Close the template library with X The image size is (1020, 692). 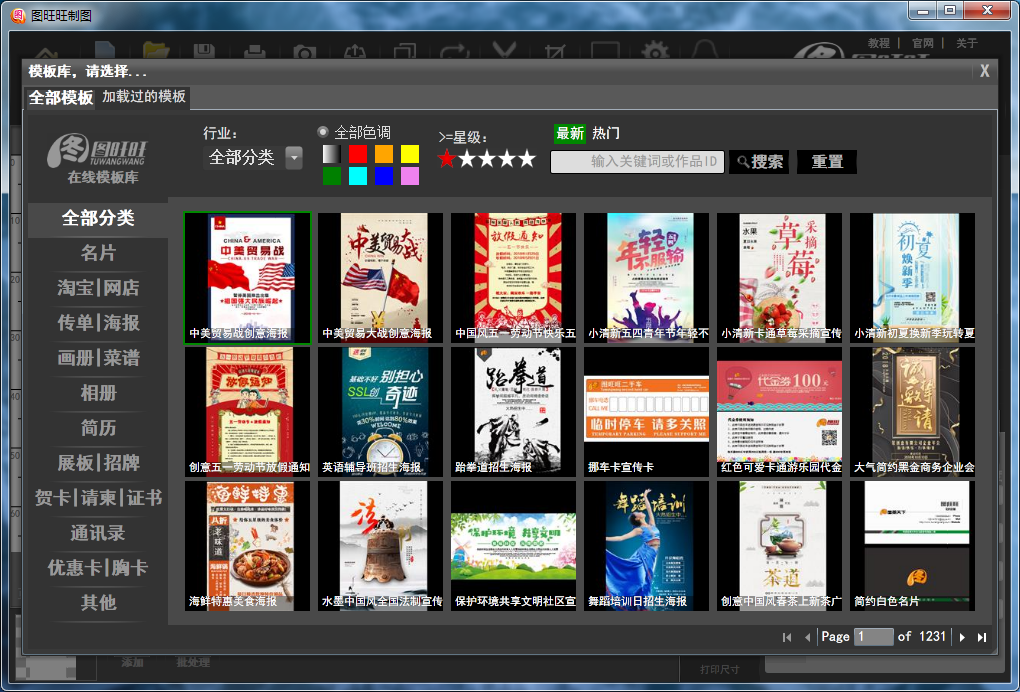984,71
